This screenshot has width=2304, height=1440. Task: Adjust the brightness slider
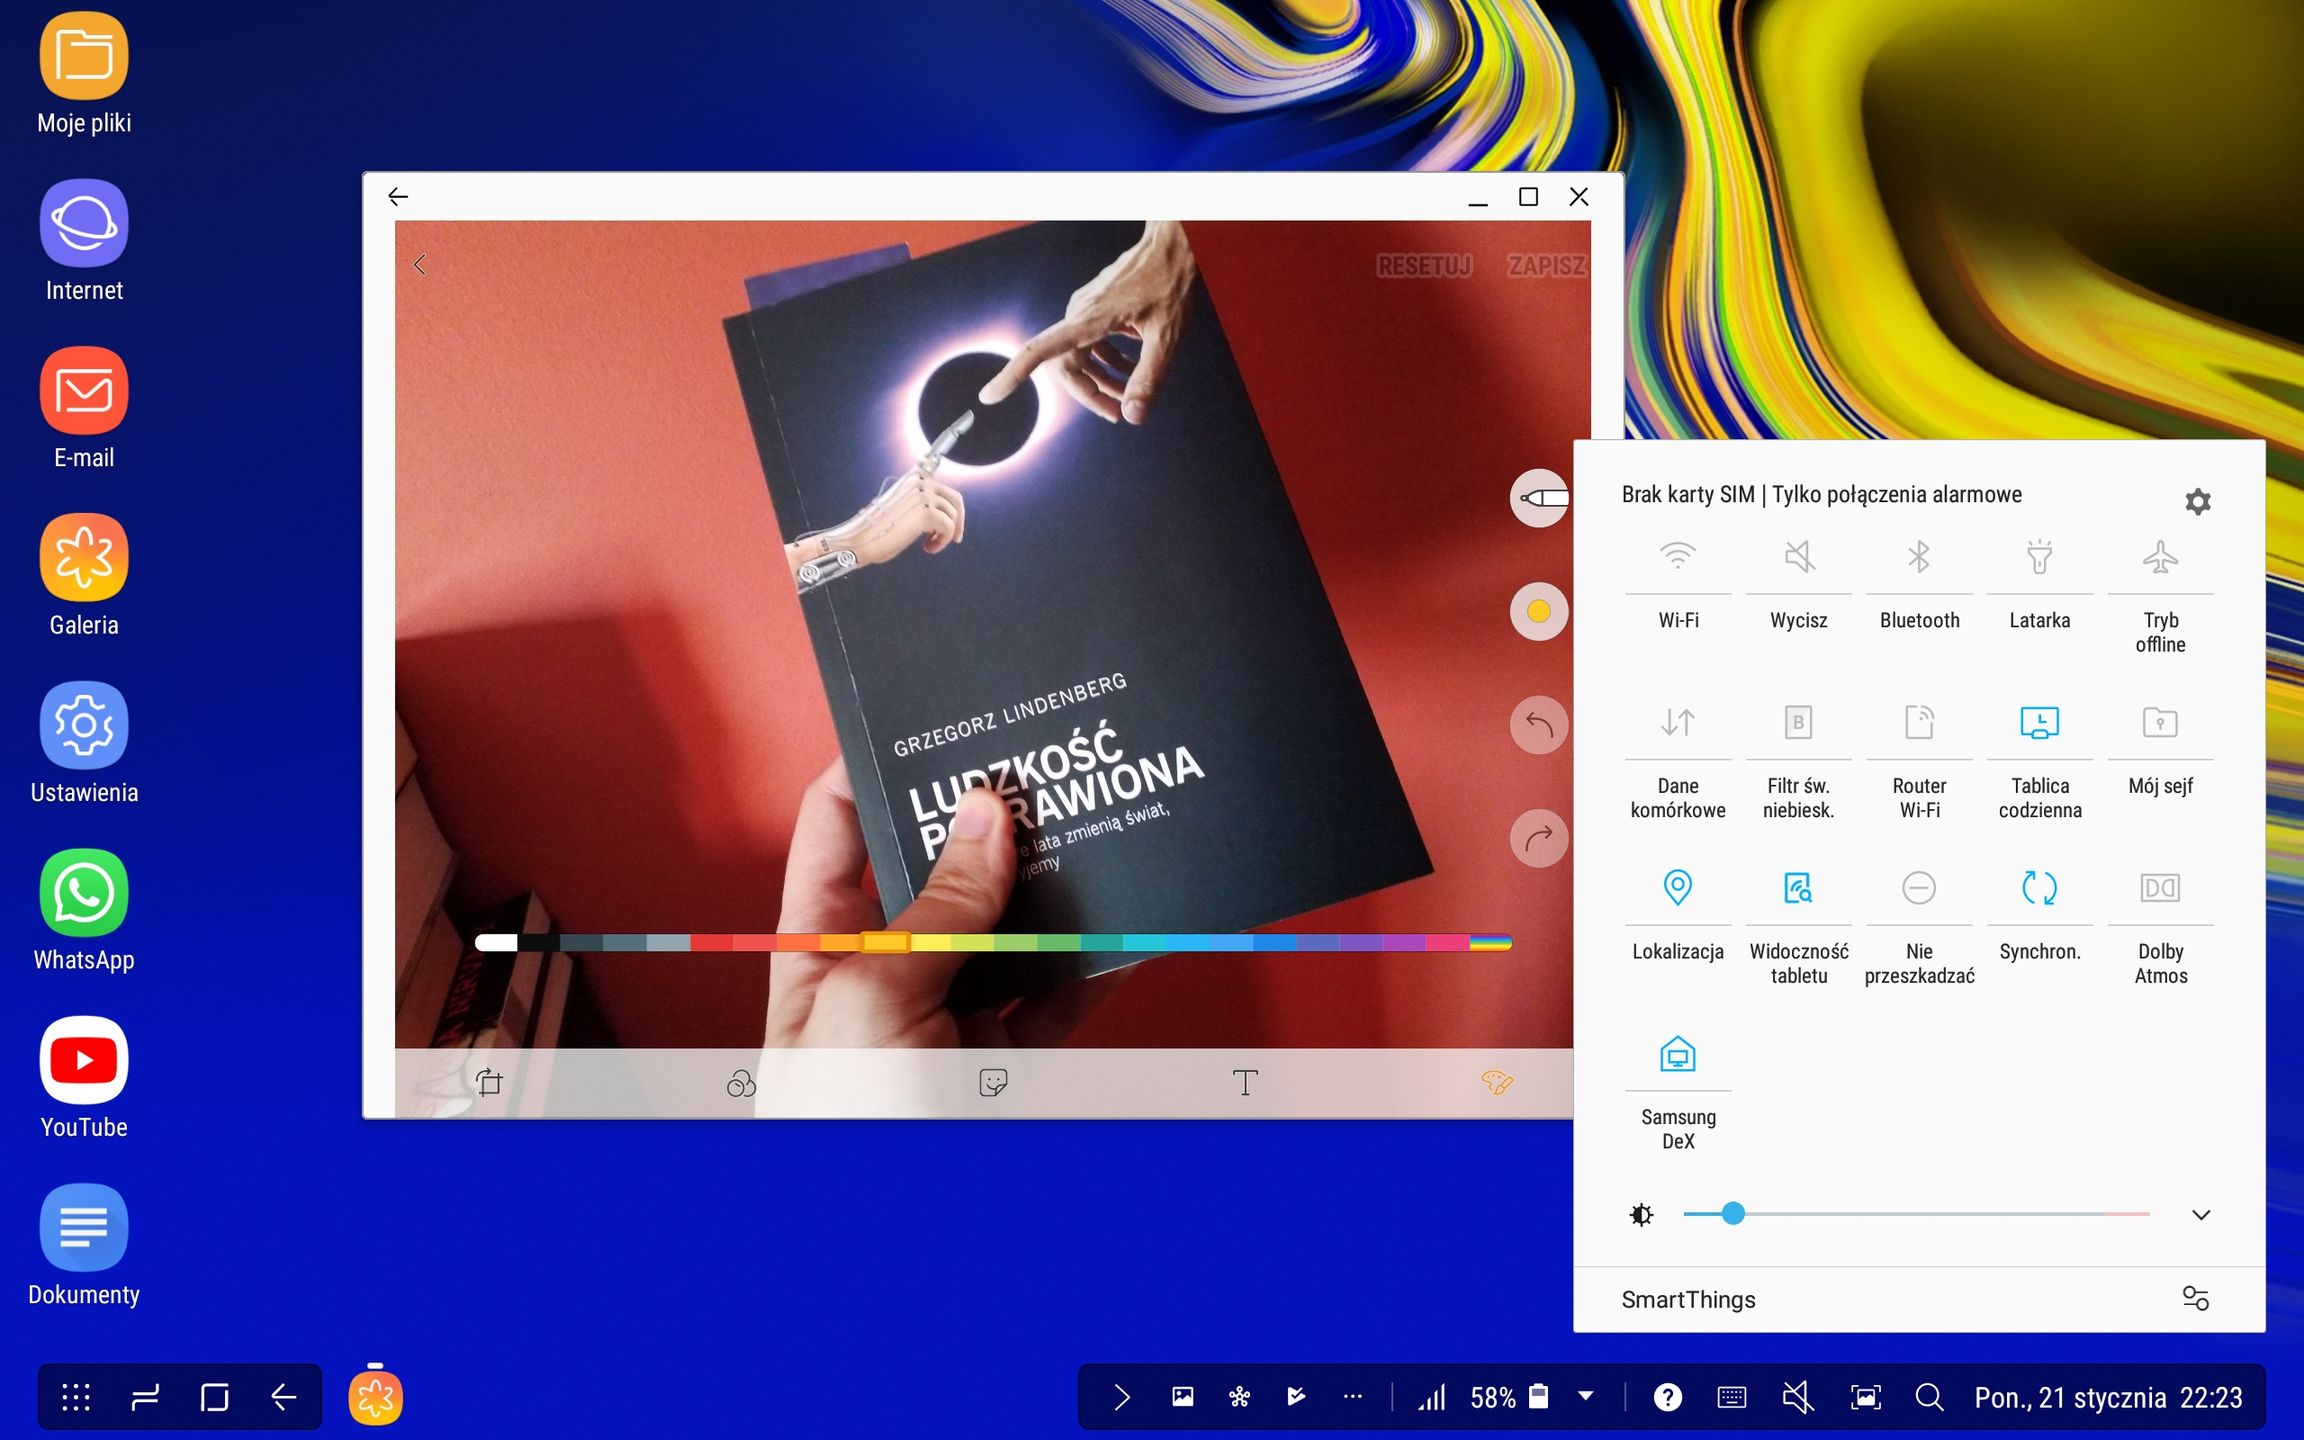click(1916, 1214)
